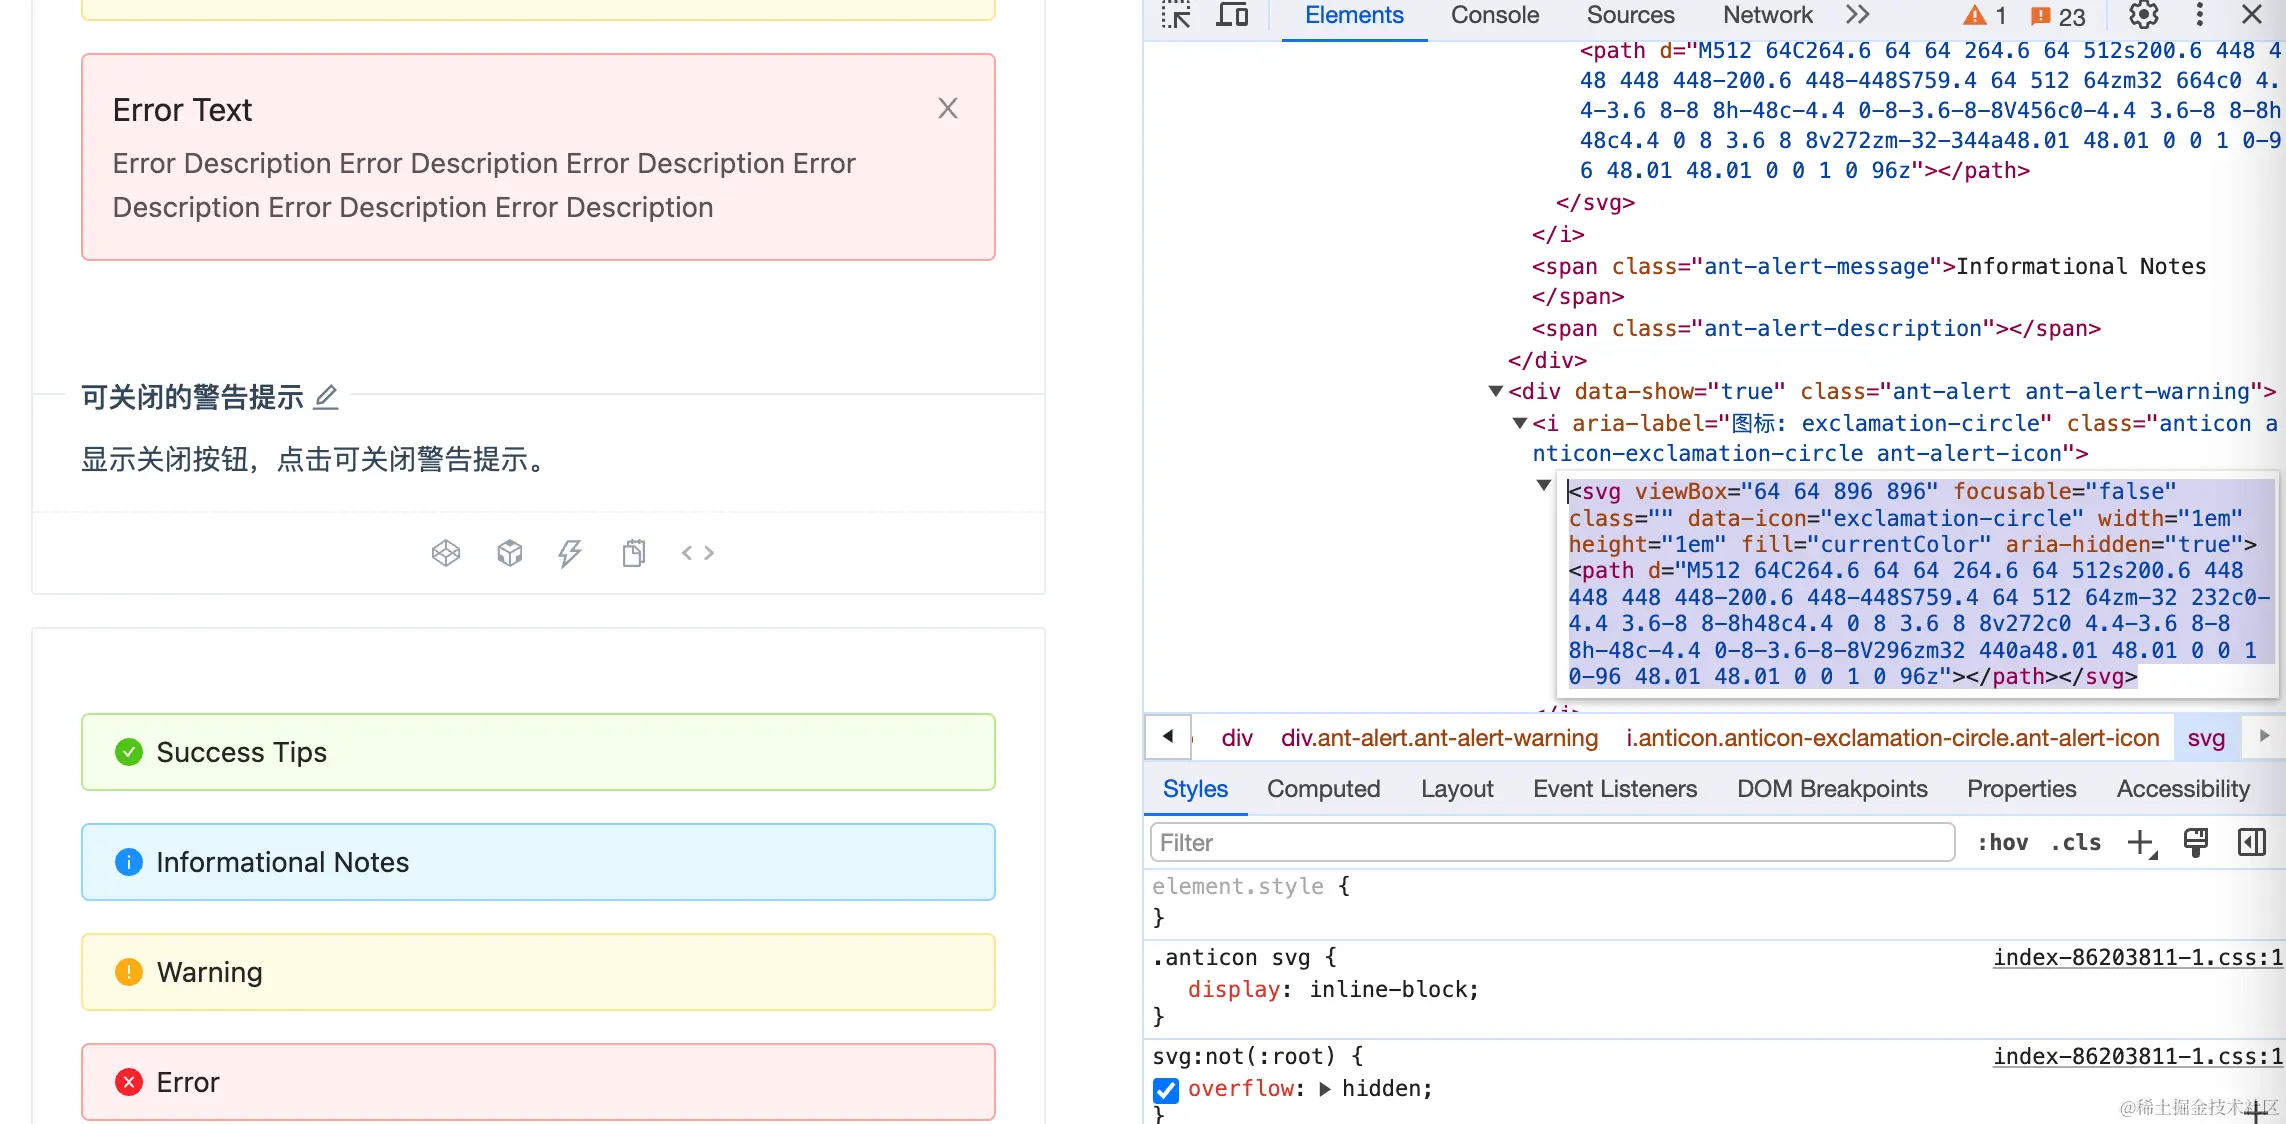Open DevTools settings gear
The height and width of the screenshot is (1124, 2286).
tap(2143, 15)
